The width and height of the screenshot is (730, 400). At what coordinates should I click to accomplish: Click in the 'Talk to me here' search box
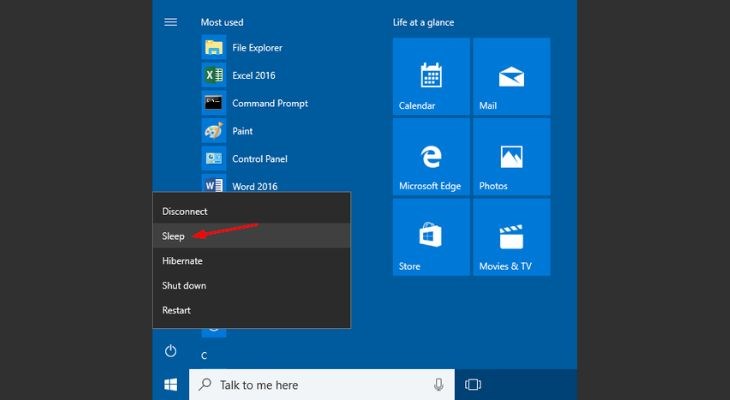point(322,385)
